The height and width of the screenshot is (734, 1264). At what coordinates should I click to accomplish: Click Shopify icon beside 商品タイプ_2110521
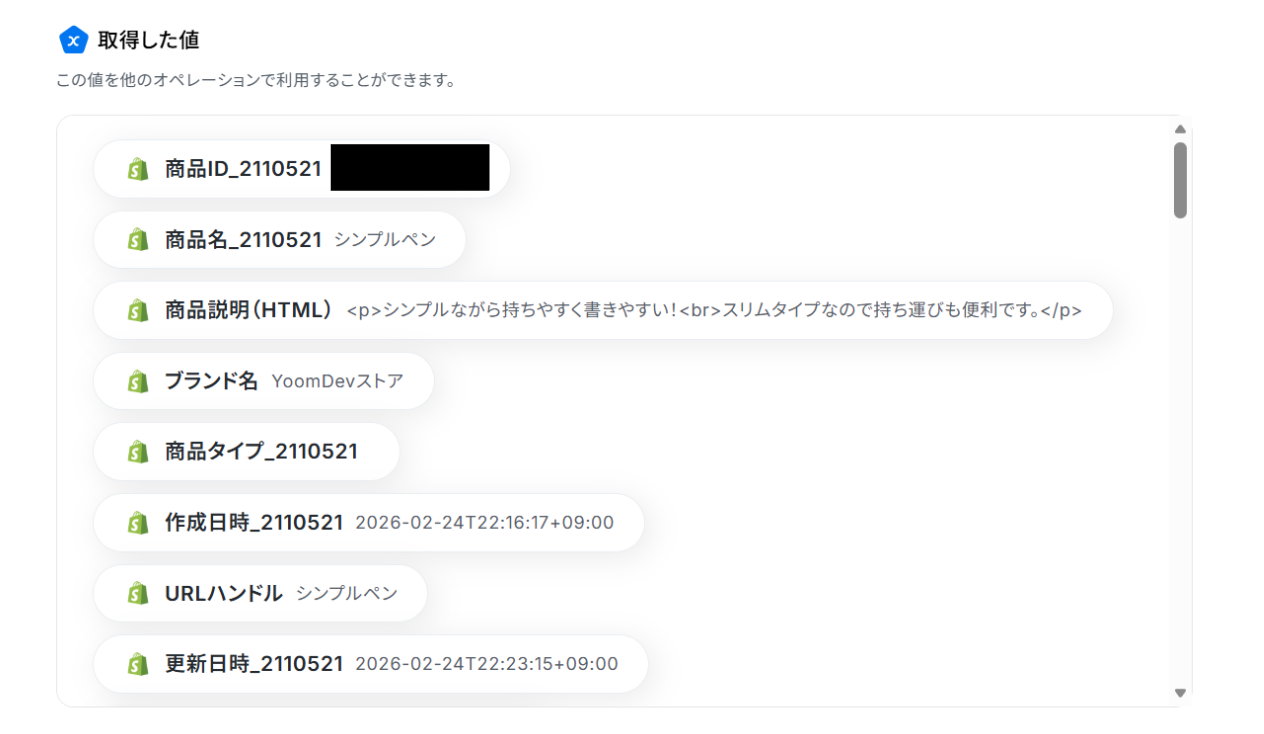[138, 452]
